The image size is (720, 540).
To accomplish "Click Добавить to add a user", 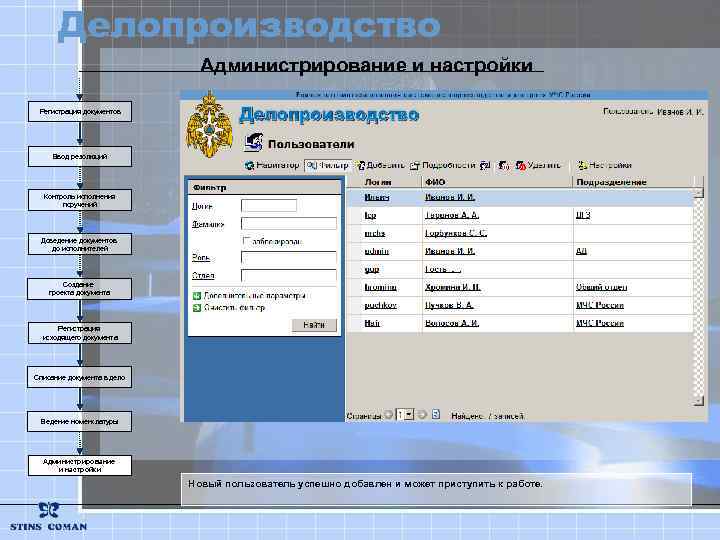I will 381,165.
